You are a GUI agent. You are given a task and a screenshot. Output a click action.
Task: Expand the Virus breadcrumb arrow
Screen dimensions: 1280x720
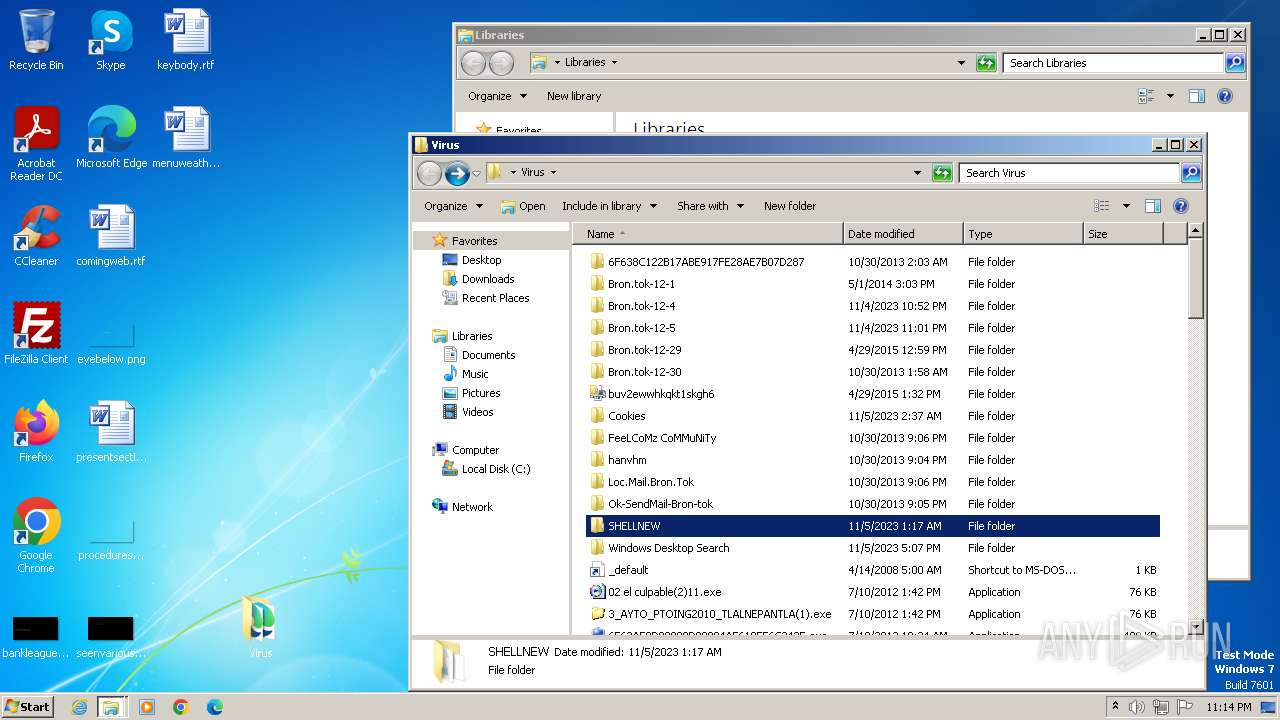pyautogui.click(x=553, y=173)
